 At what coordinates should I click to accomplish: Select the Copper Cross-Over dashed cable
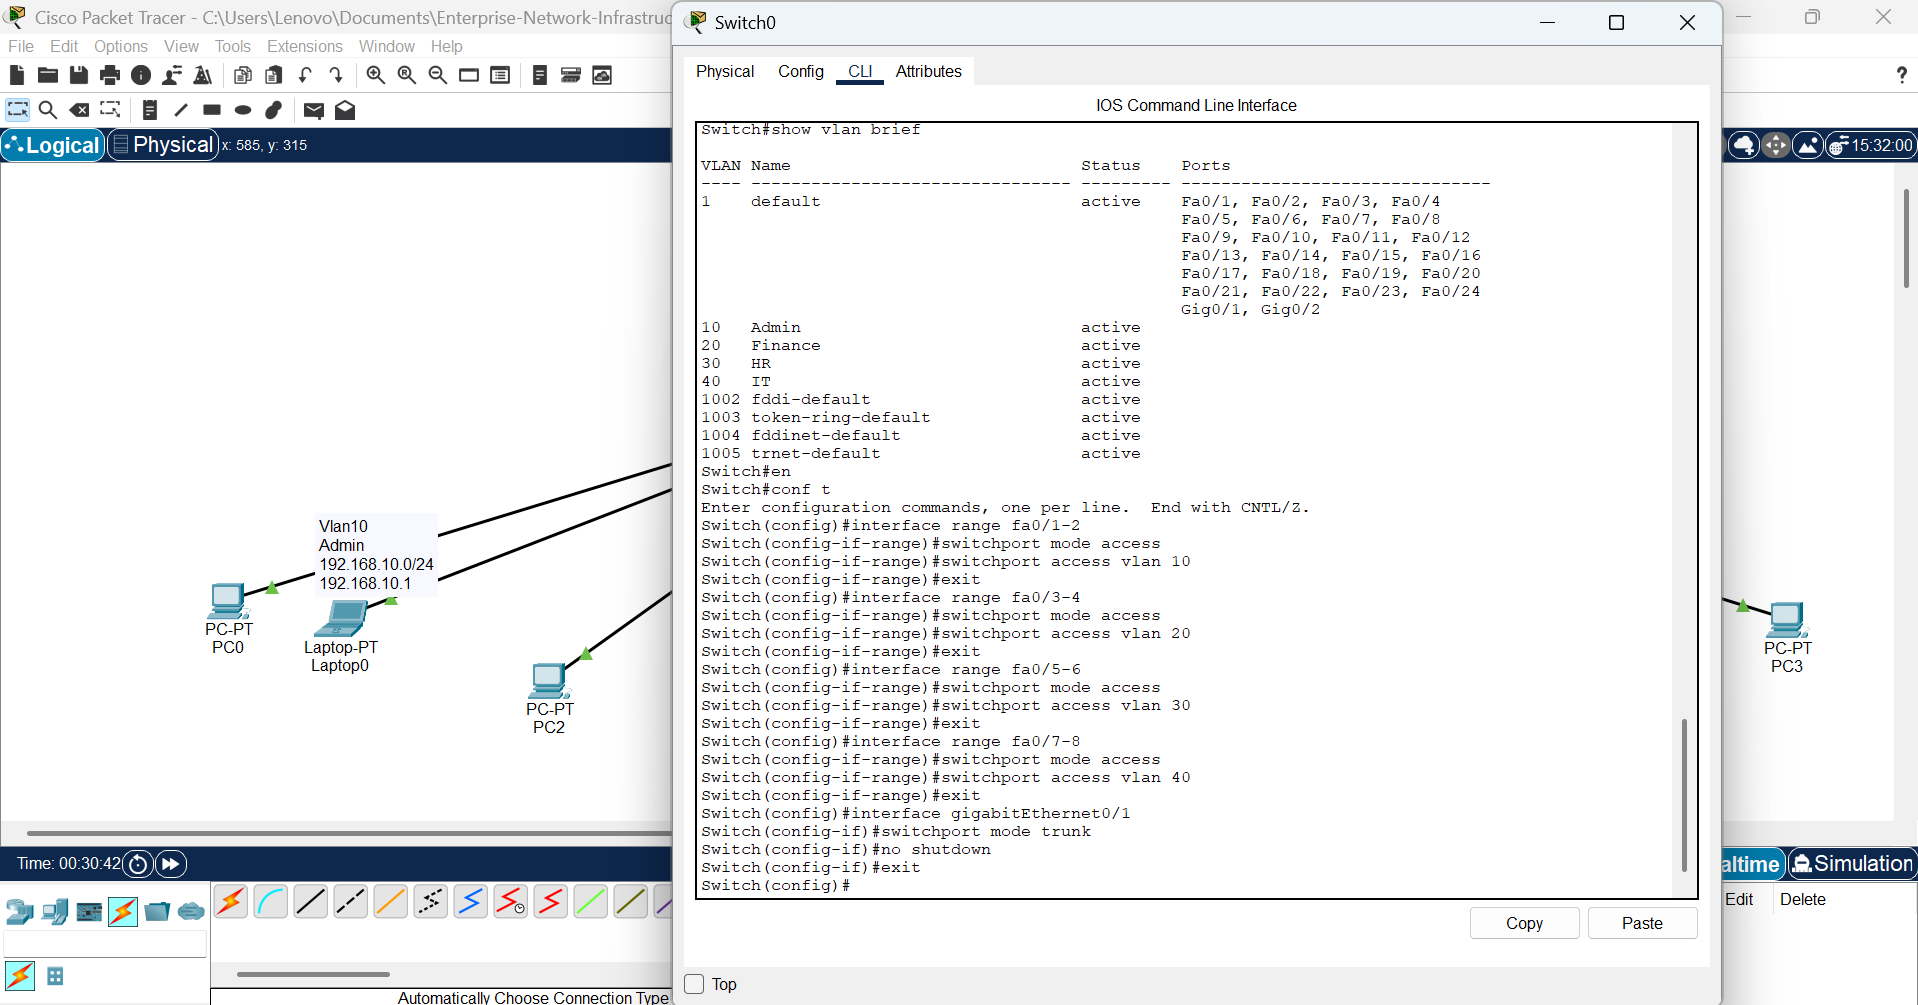coord(351,902)
